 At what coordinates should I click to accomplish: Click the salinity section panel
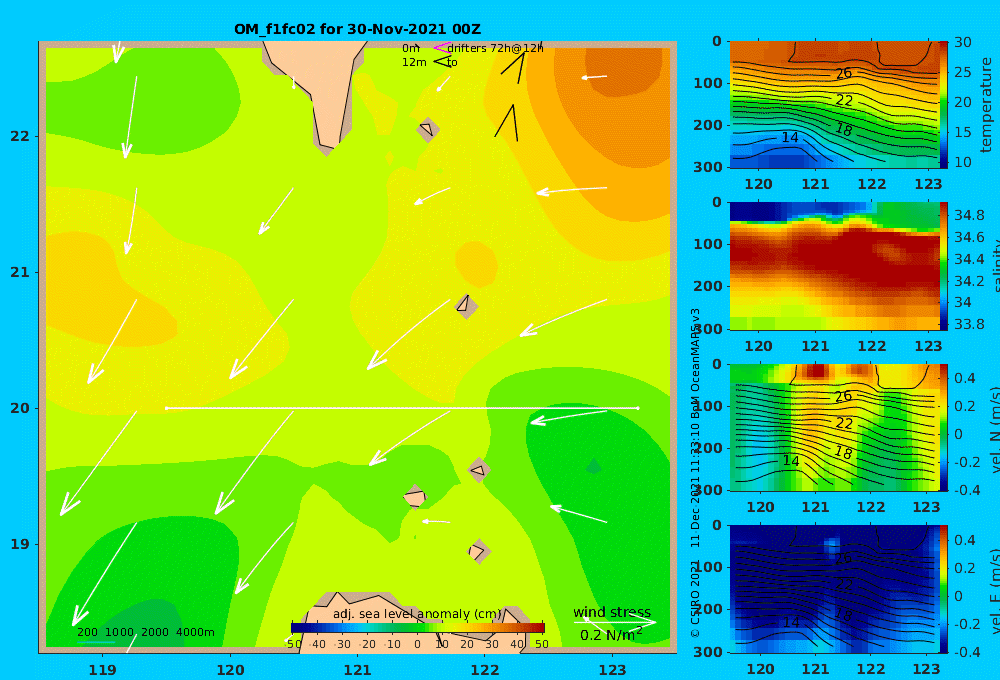click(x=834, y=266)
